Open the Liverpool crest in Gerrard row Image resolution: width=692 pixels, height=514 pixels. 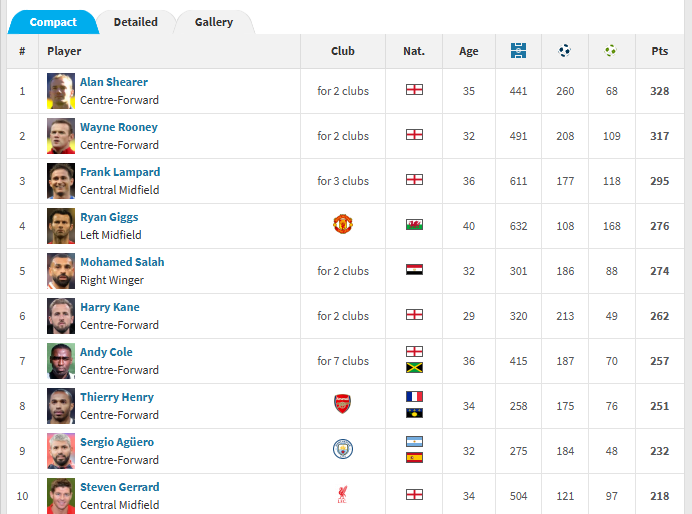click(342, 495)
